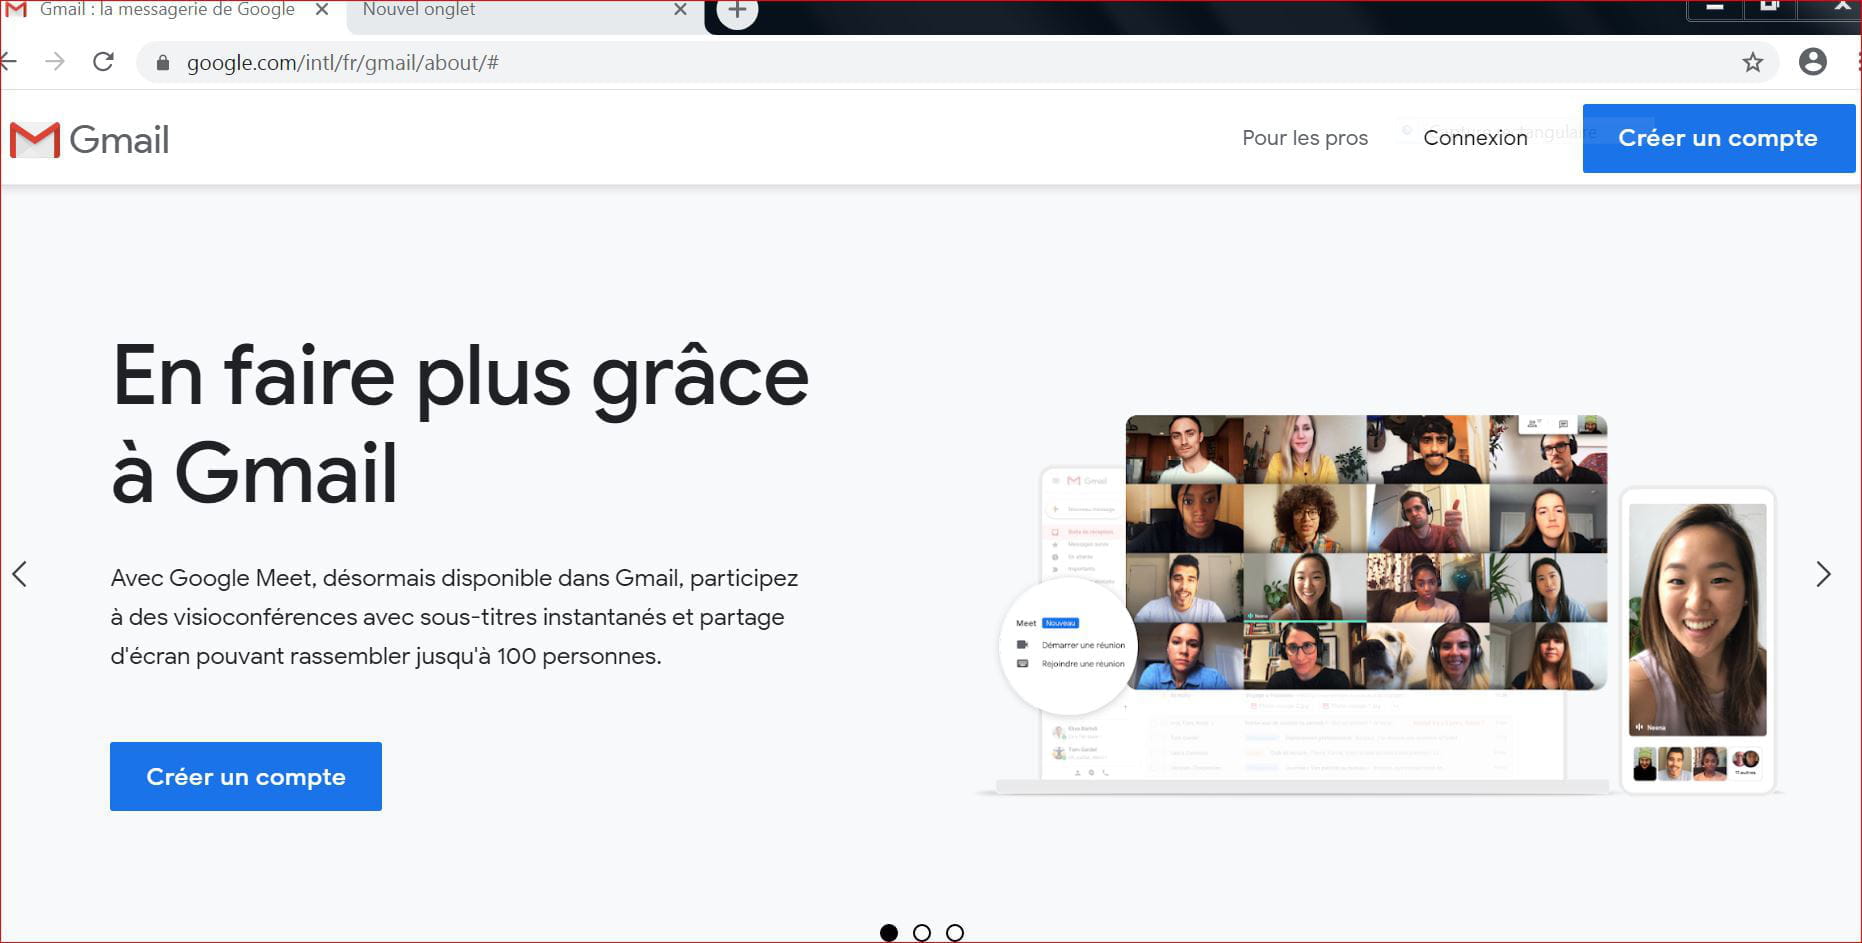
Task: Select the second carousel dot
Action: pos(922,932)
